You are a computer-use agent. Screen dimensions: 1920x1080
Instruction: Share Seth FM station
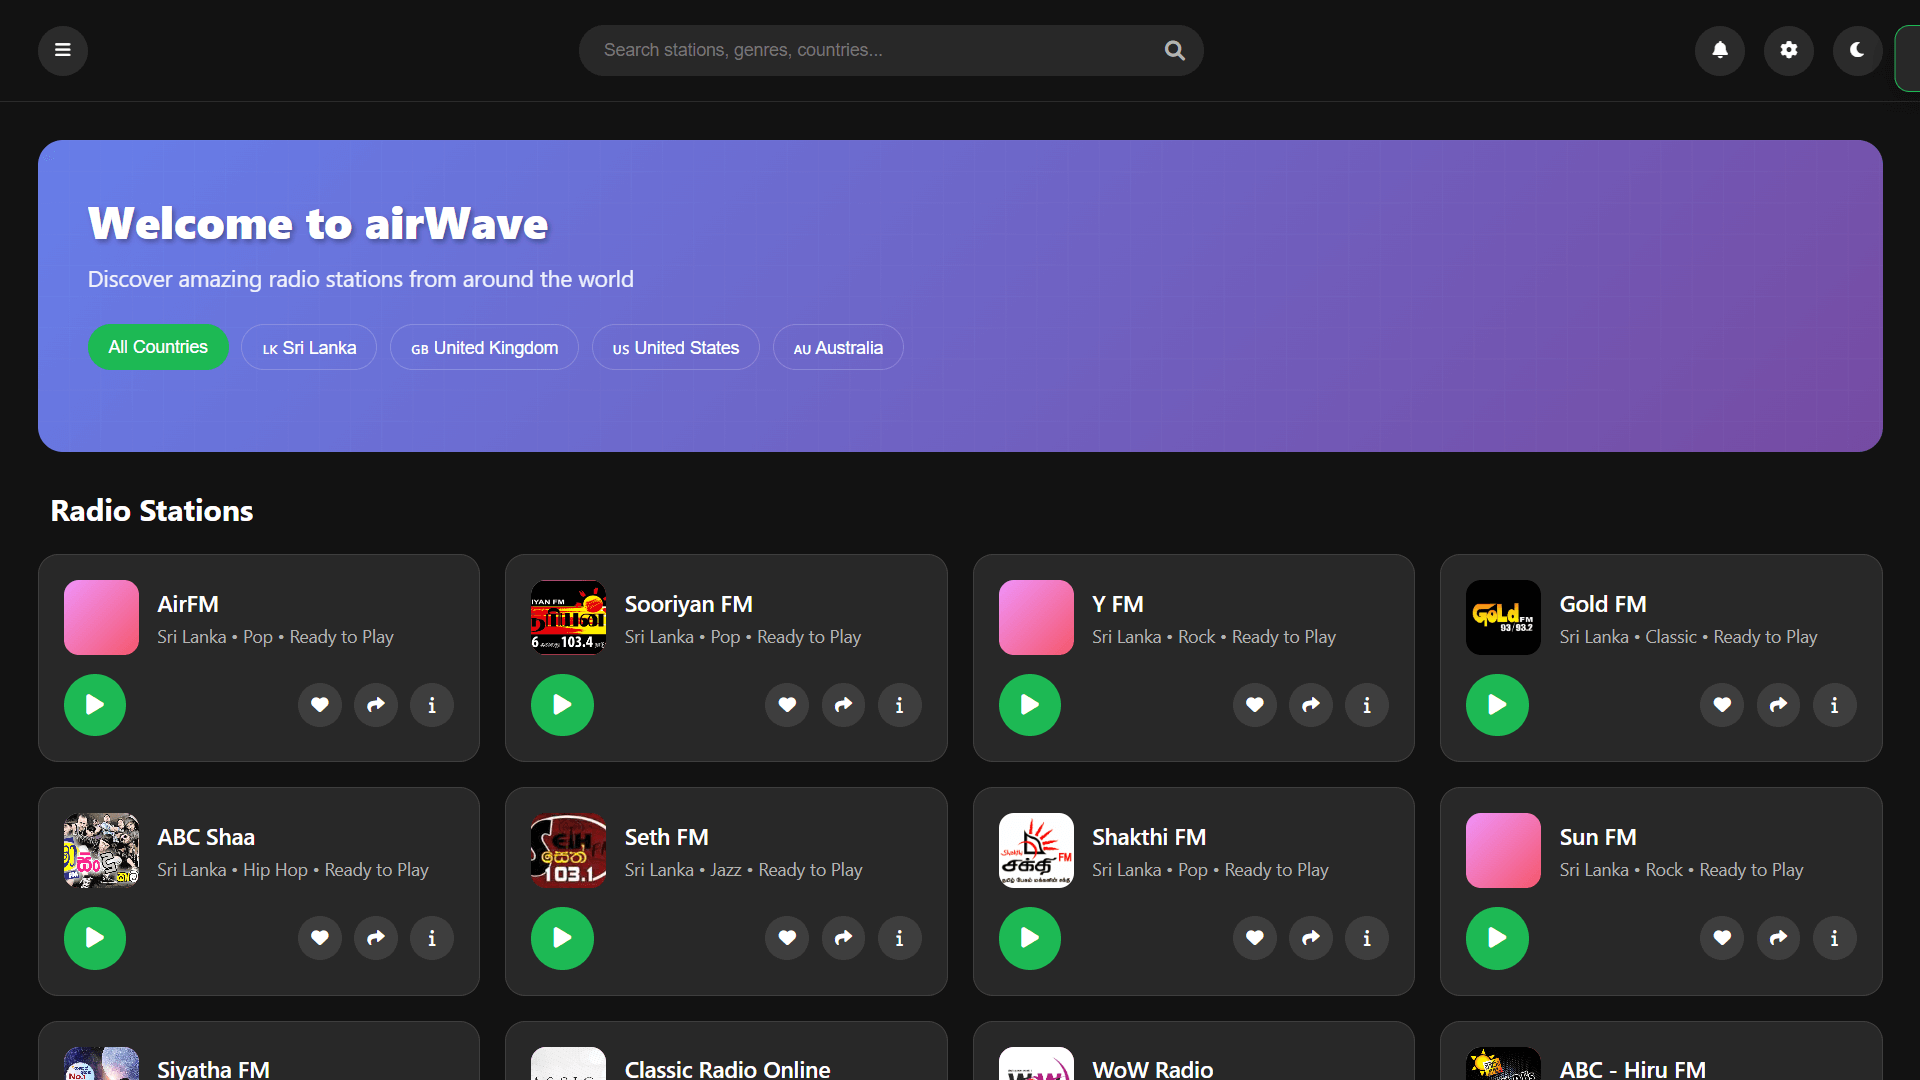point(843,938)
